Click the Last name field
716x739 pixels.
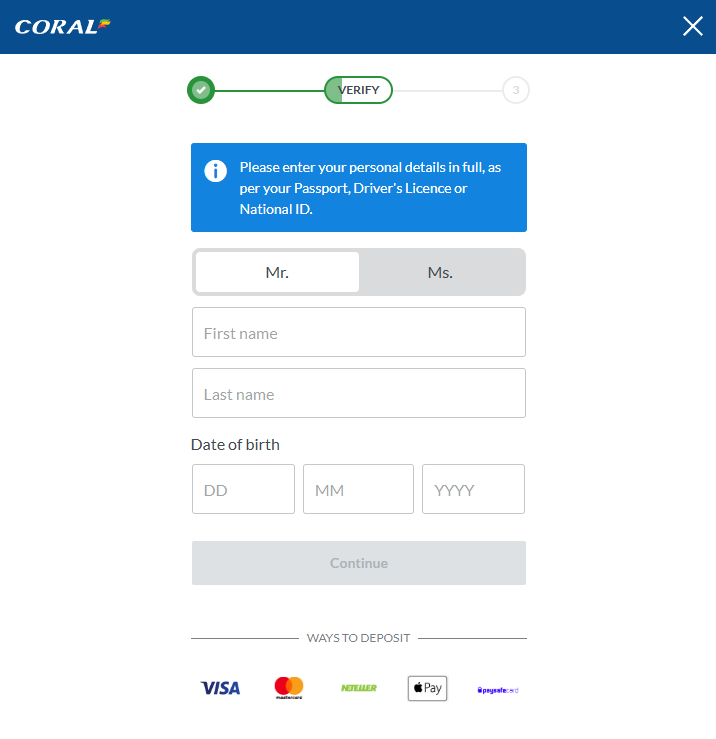pyautogui.click(x=358, y=394)
